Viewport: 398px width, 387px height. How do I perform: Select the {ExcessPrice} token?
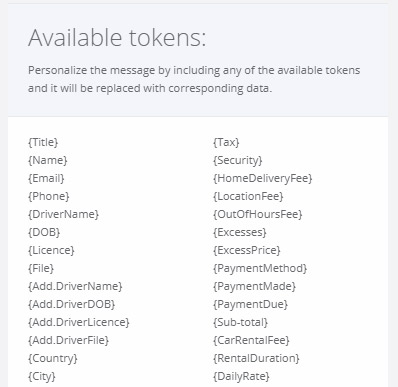tap(247, 250)
